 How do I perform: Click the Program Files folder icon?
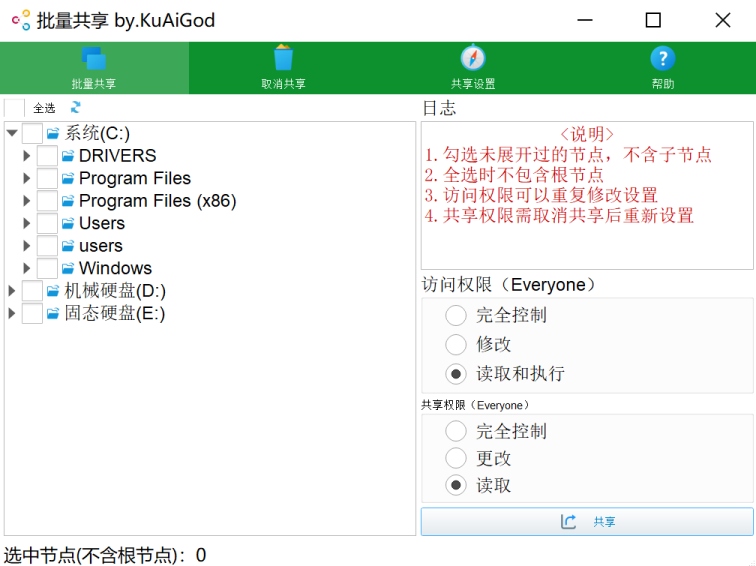[x=68, y=178]
